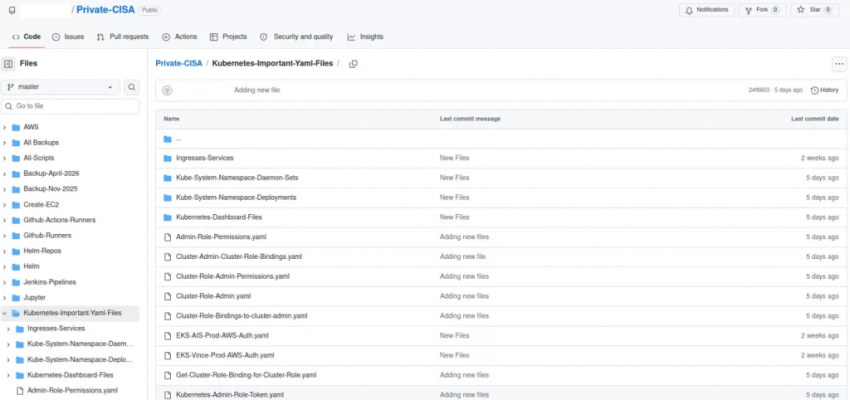This screenshot has width=850, height=400.
Task: Open Kubernetes-Admin-Role-Token.yaml file
Action: (230, 395)
